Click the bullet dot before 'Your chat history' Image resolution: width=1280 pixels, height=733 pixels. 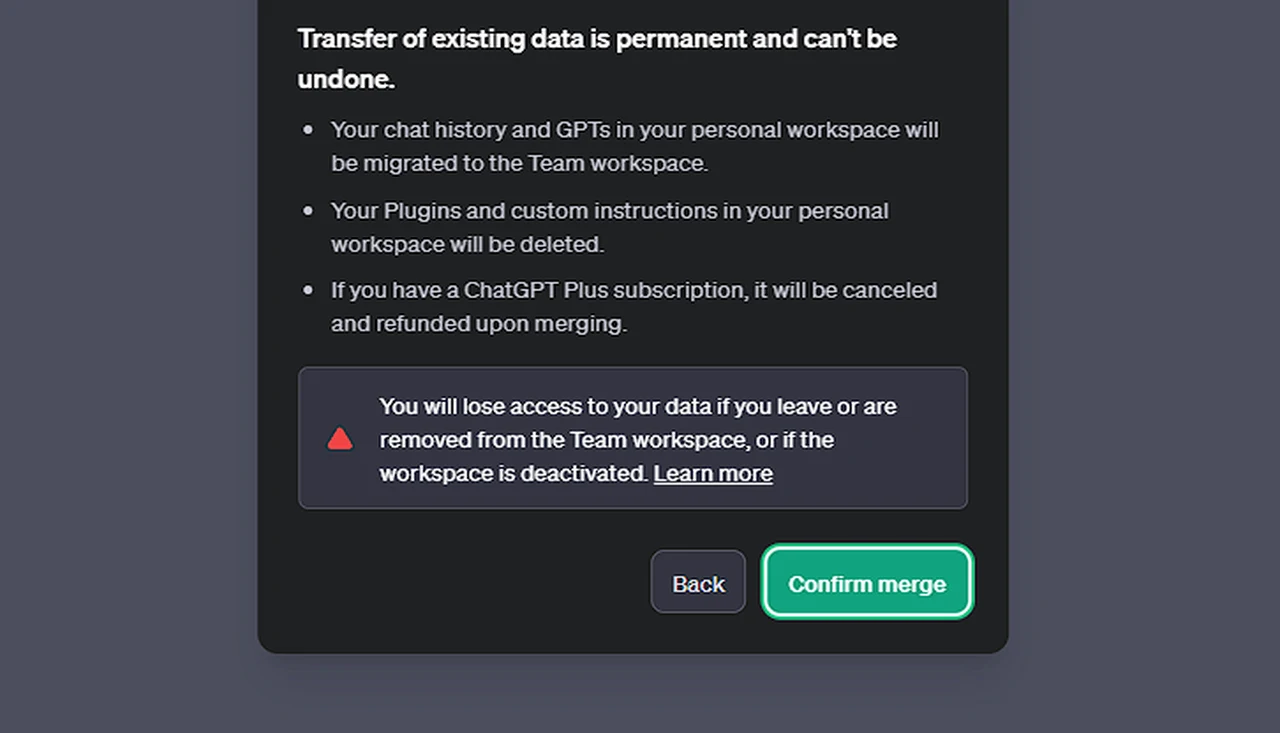tap(309, 130)
